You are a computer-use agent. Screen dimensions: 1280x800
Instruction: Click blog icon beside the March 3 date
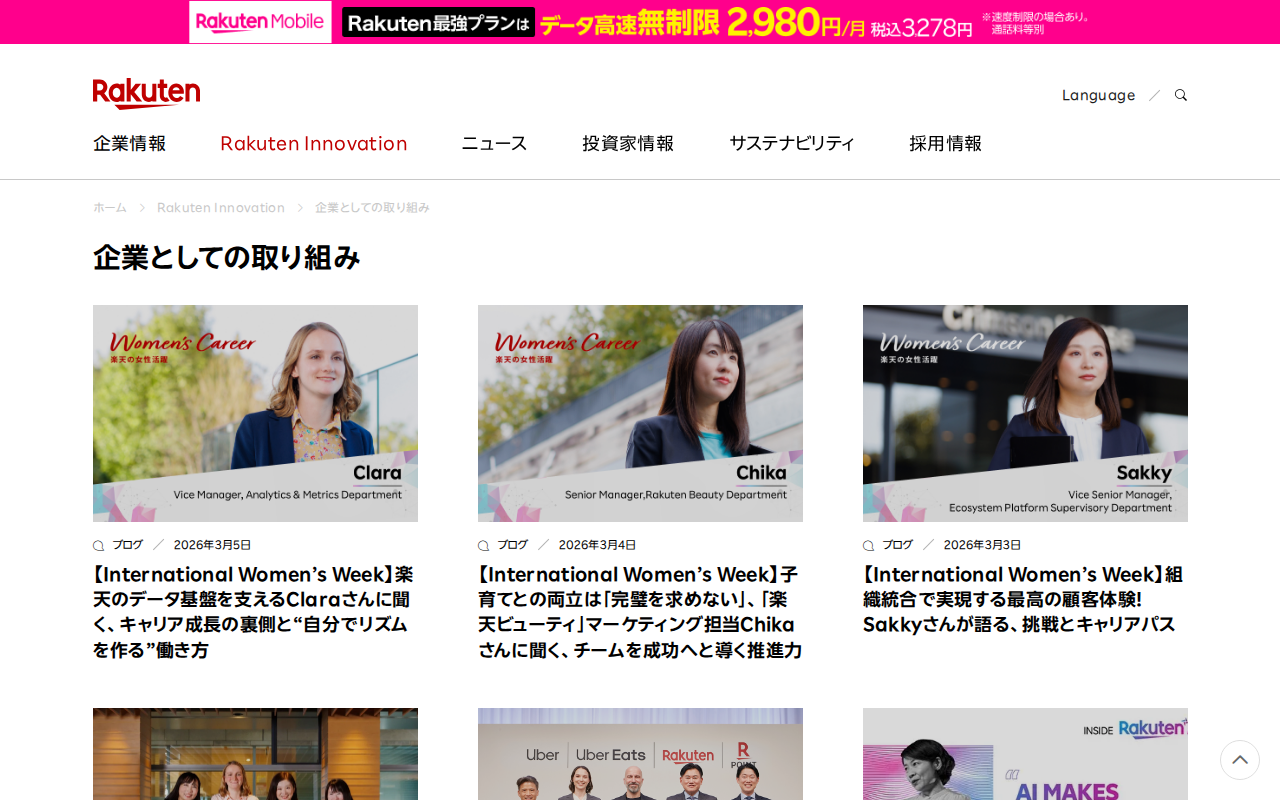coord(868,546)
